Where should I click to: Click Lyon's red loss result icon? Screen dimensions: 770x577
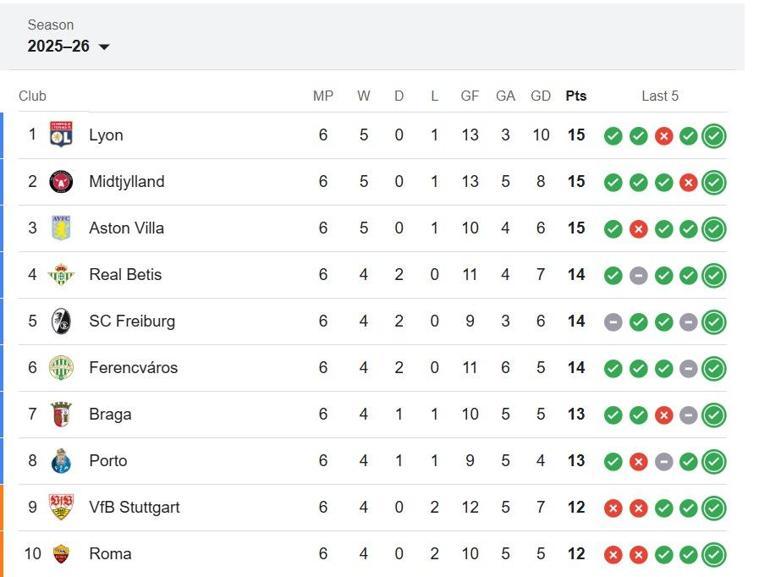pyautogui.click(x=663, y=136)
